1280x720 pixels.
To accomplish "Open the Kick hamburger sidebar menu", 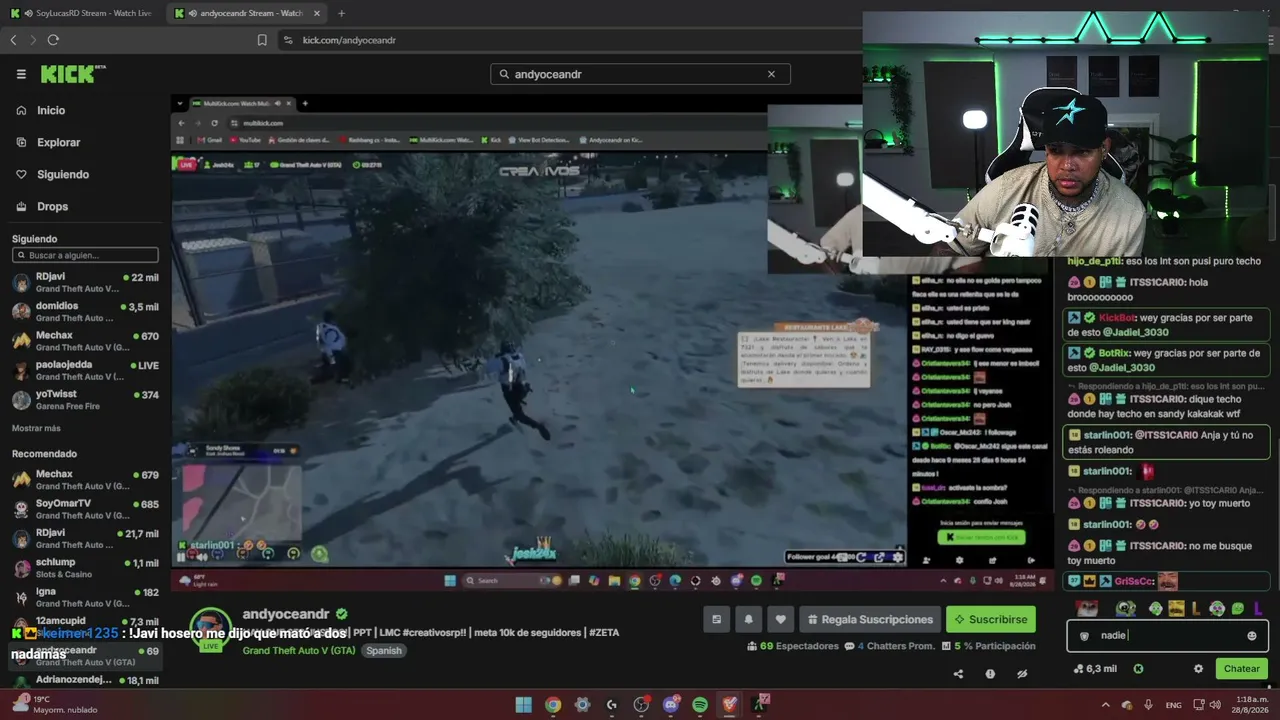I will [21, 74].
